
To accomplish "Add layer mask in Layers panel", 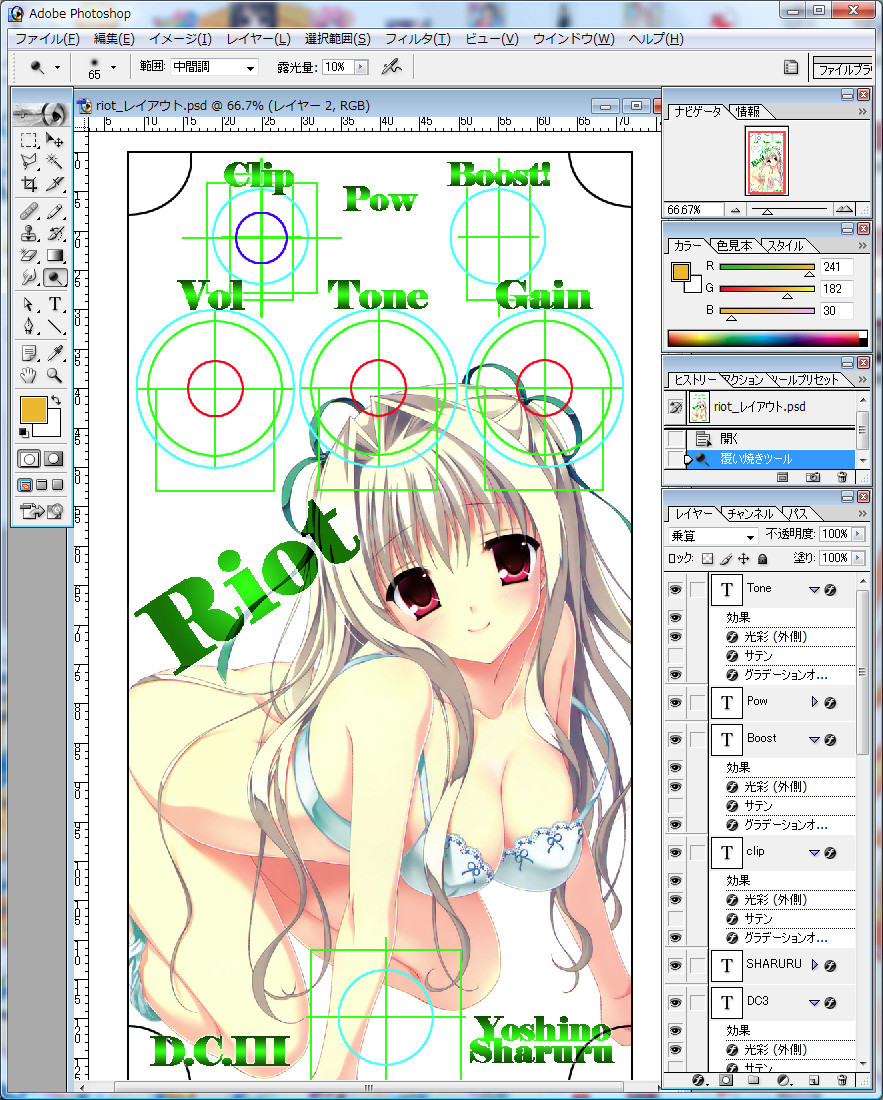I will pos(726,1081).
